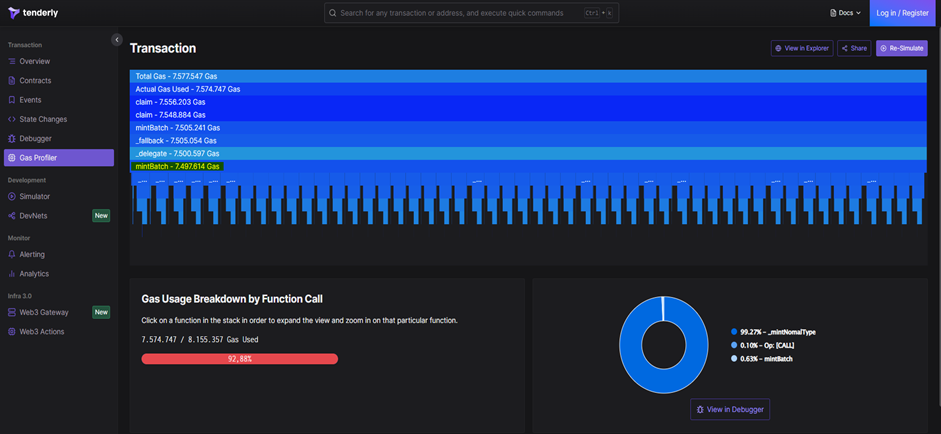This screenshot has height=434, width=941.
Task: Click the Log in / Register button
Action: [x=902, y=13]
